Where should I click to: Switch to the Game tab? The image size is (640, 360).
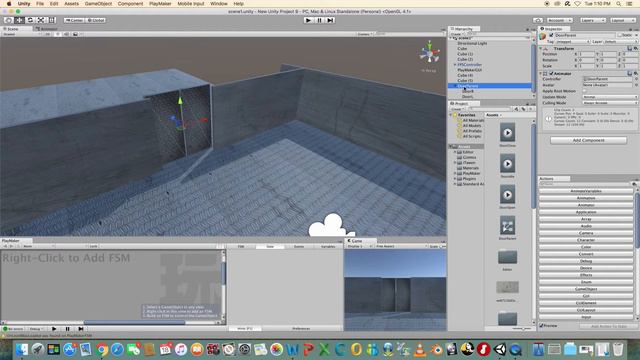point(356,241)
